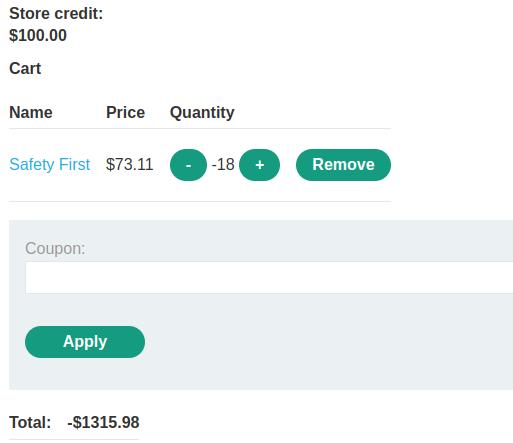Remove Safety First from the cart
The image size is (513, 443).
click(343, 165)
